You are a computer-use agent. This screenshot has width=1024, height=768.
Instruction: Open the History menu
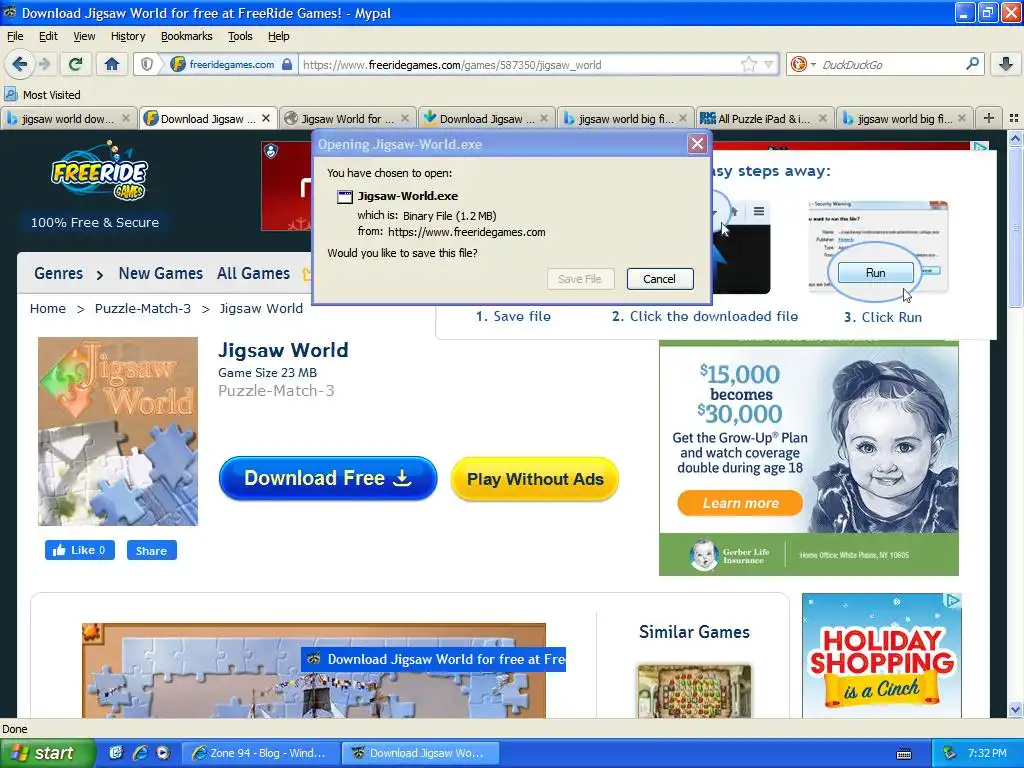coord(128,36)
